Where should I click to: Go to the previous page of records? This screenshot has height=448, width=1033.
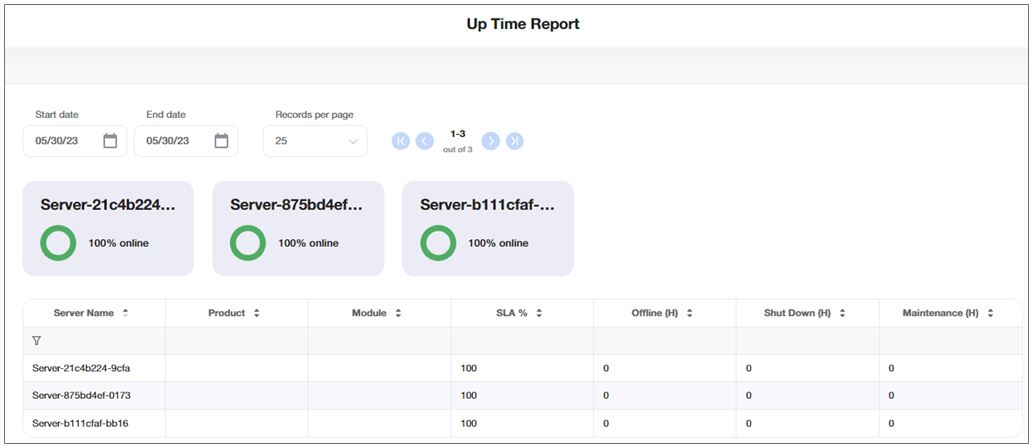[x=424, y=141]
